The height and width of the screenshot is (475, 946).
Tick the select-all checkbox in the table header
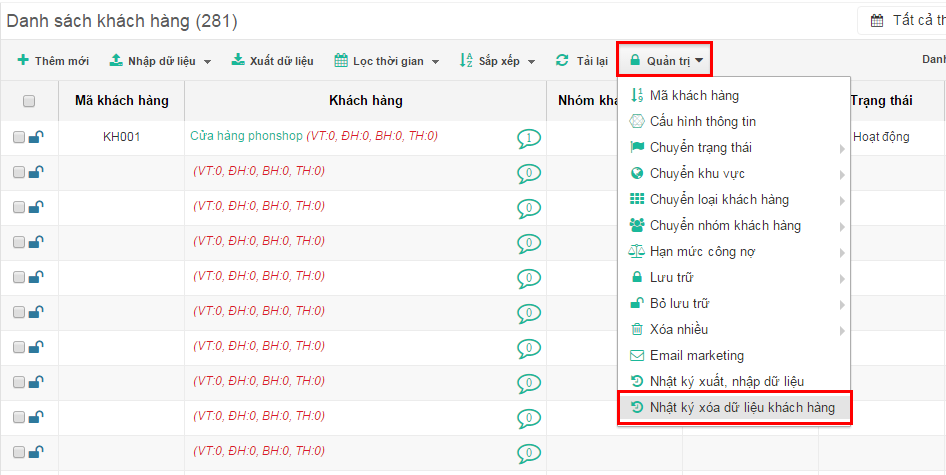pos(29,101)
